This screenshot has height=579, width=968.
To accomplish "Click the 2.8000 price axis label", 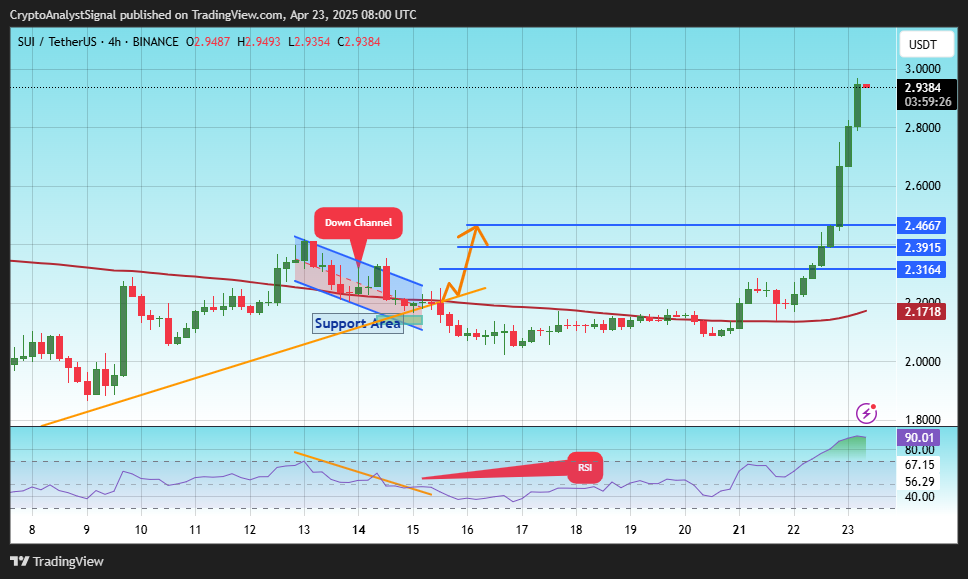I will (922, 128).
